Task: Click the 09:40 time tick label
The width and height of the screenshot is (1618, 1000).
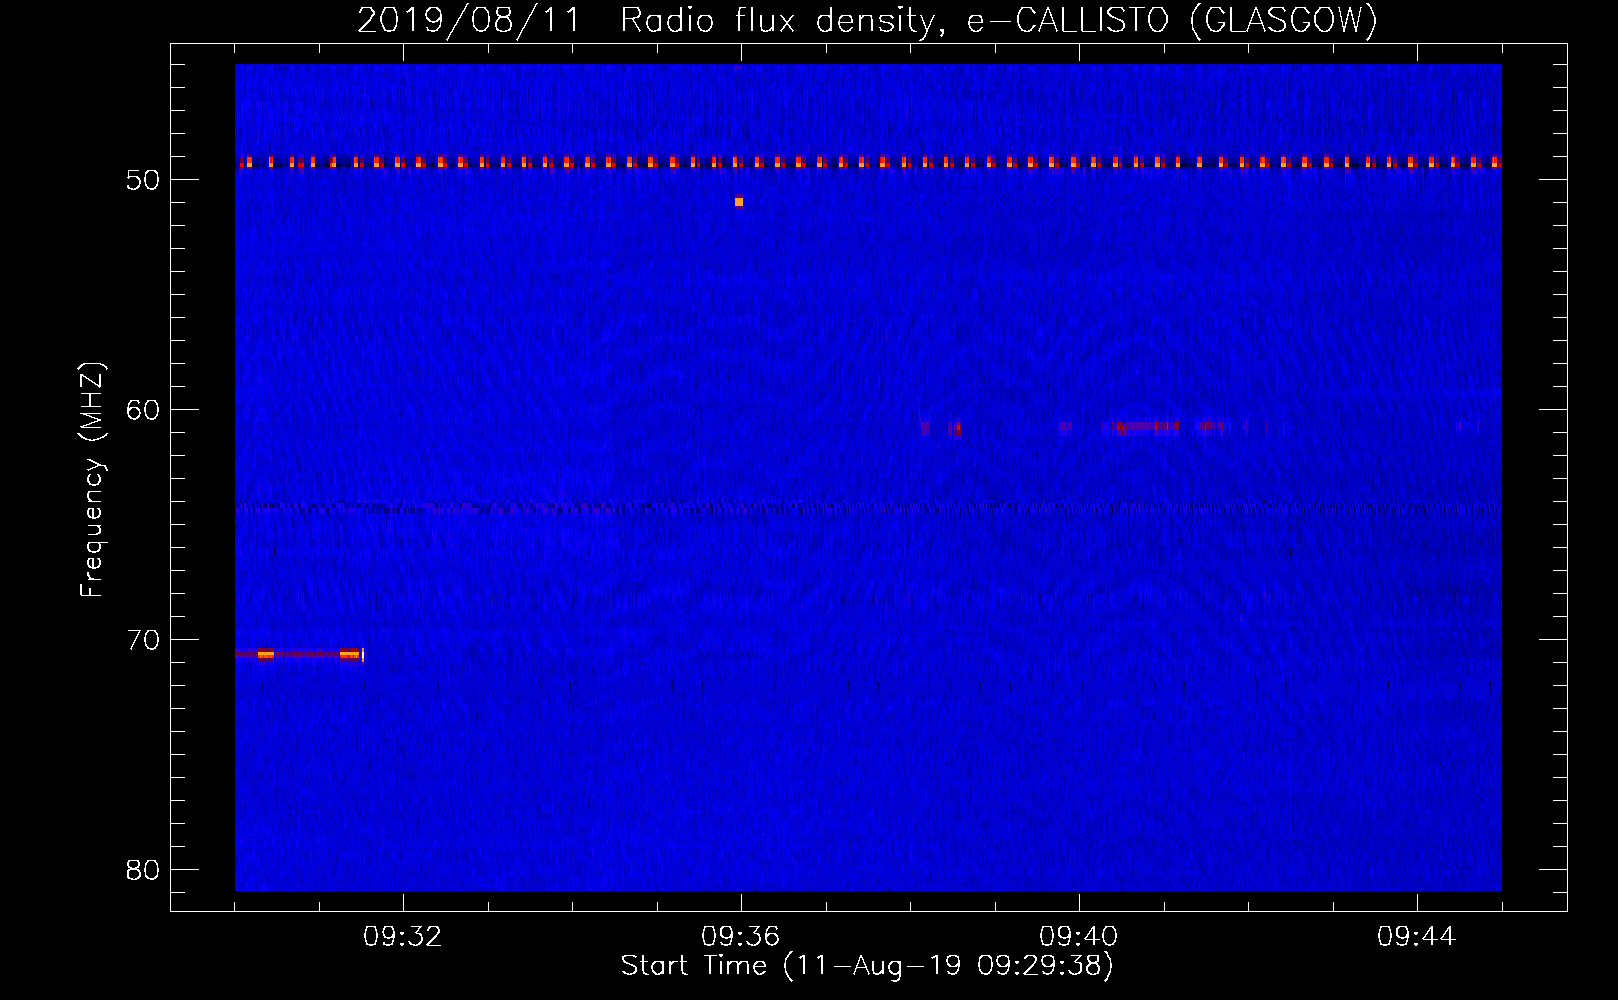Action: pos(1079,937)
